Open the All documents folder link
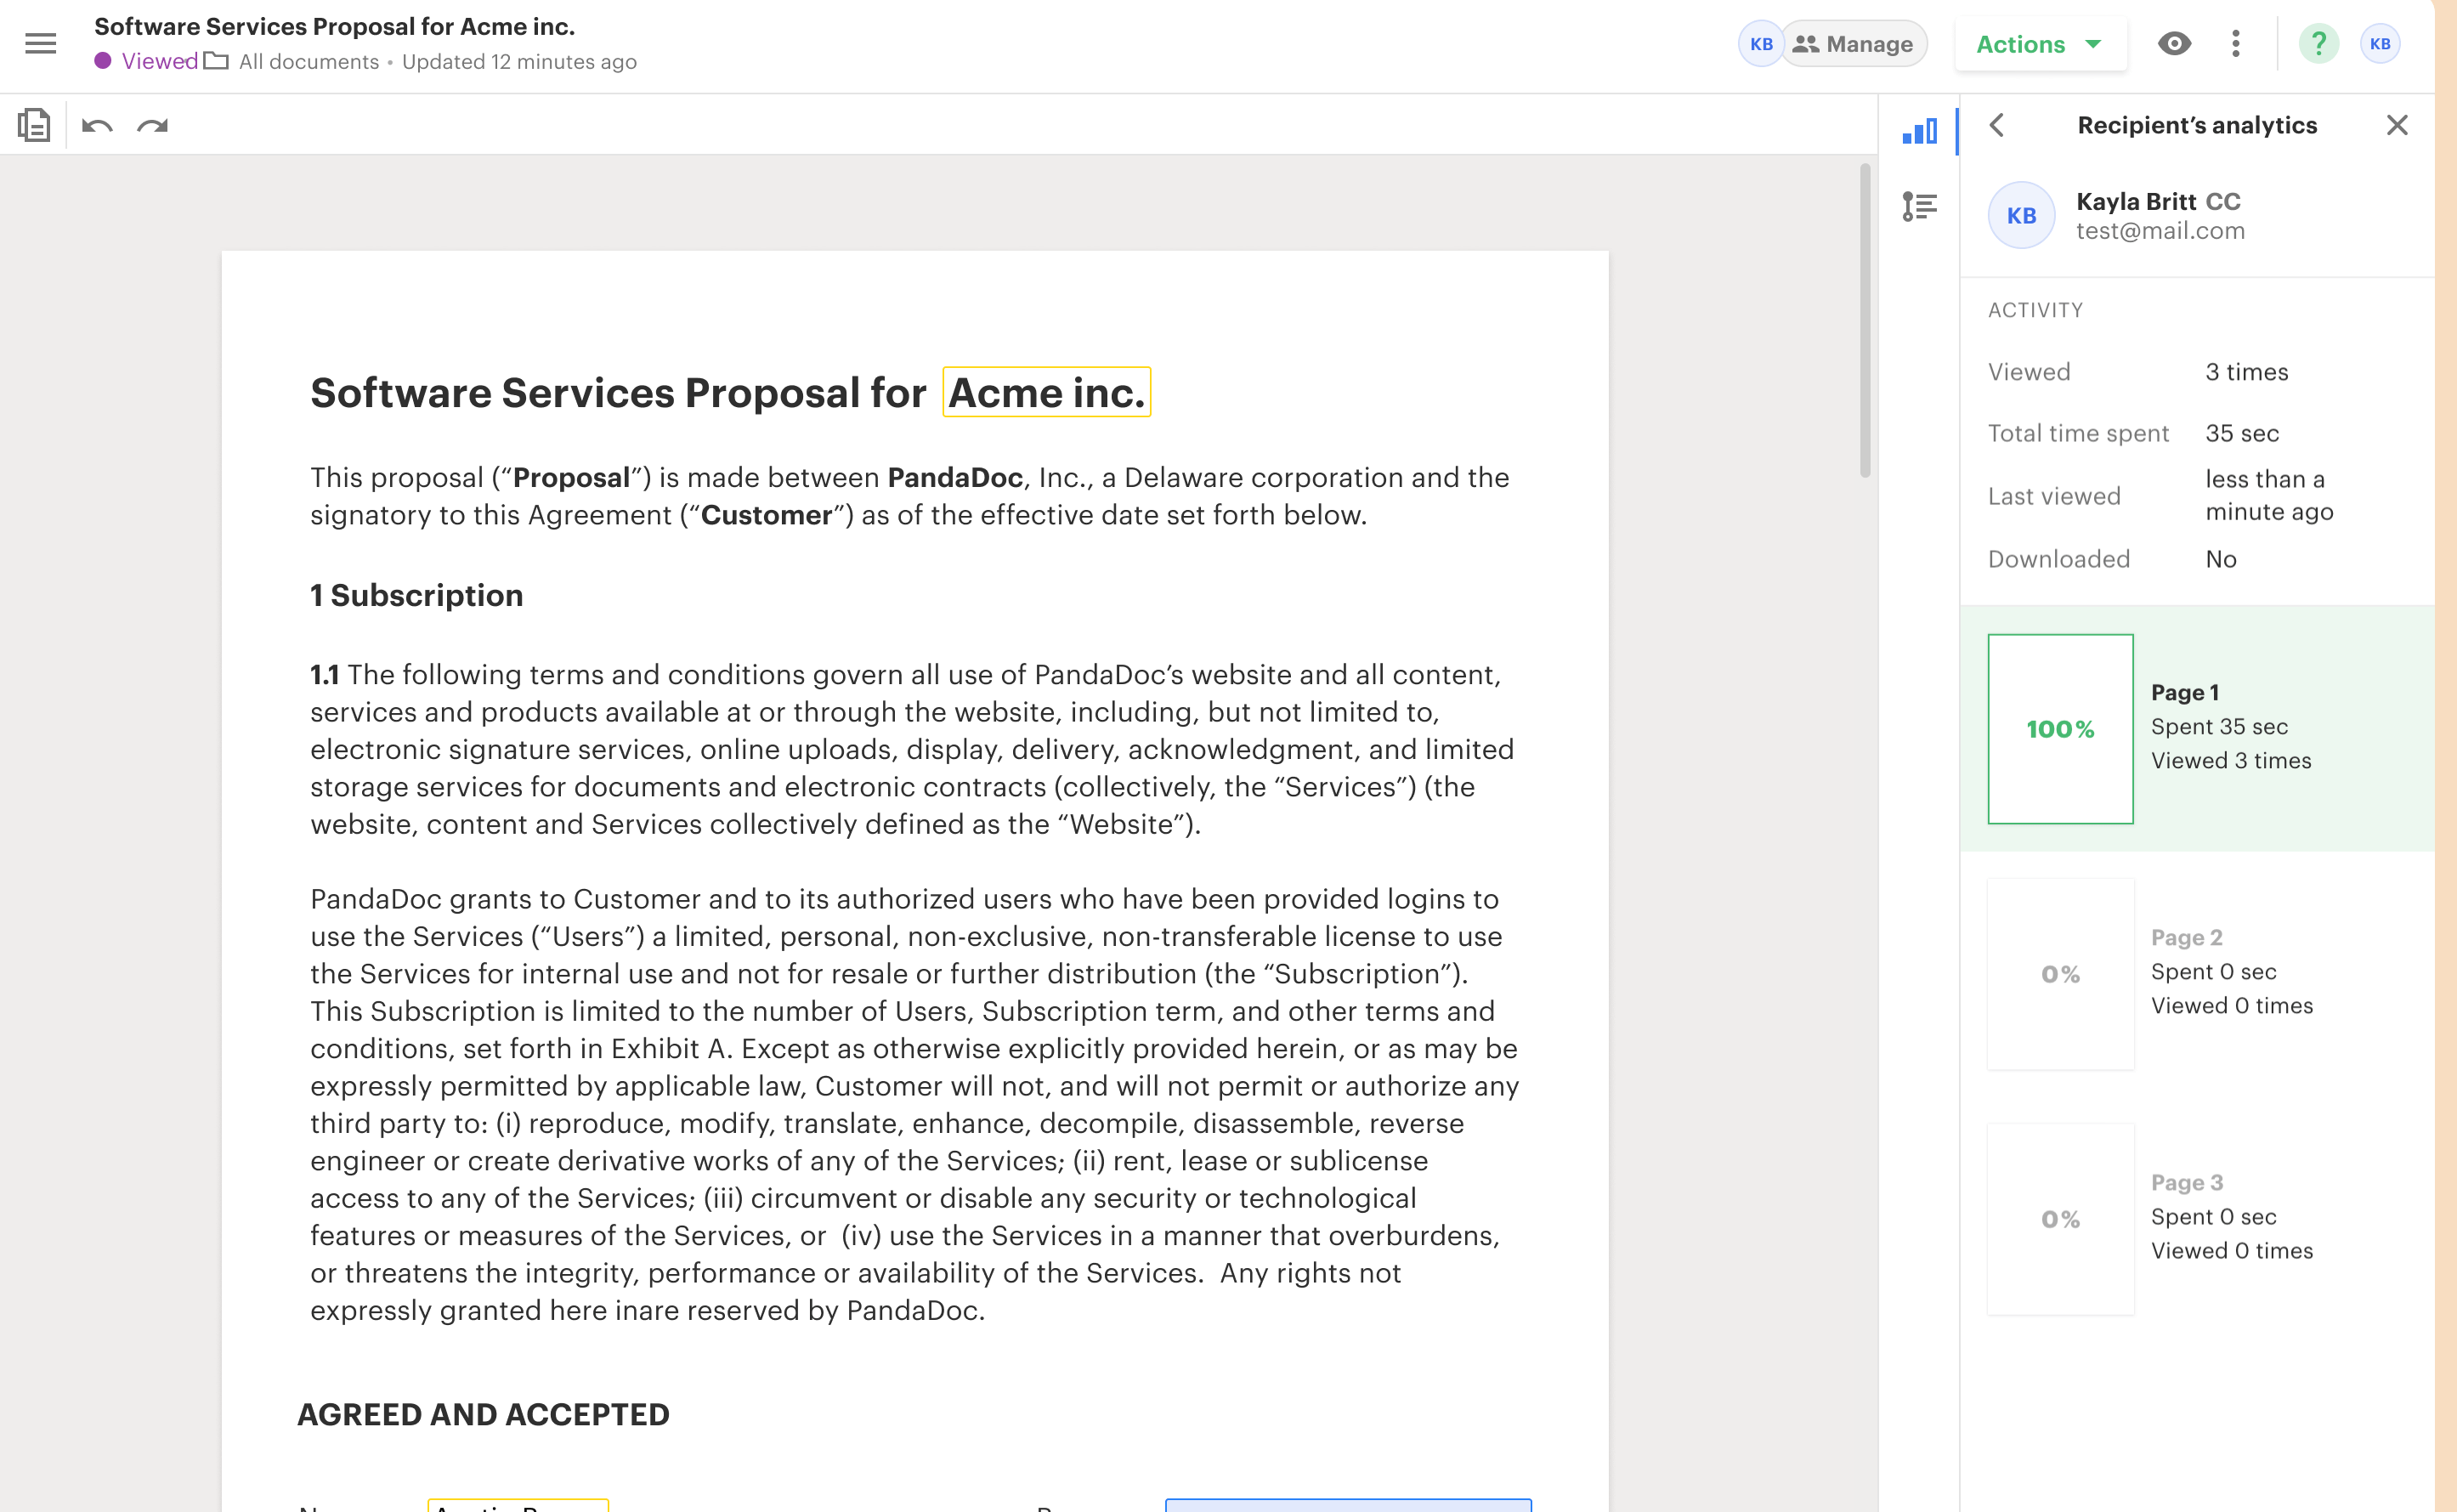This screenshot has height=1512, width=2457. 292,62
